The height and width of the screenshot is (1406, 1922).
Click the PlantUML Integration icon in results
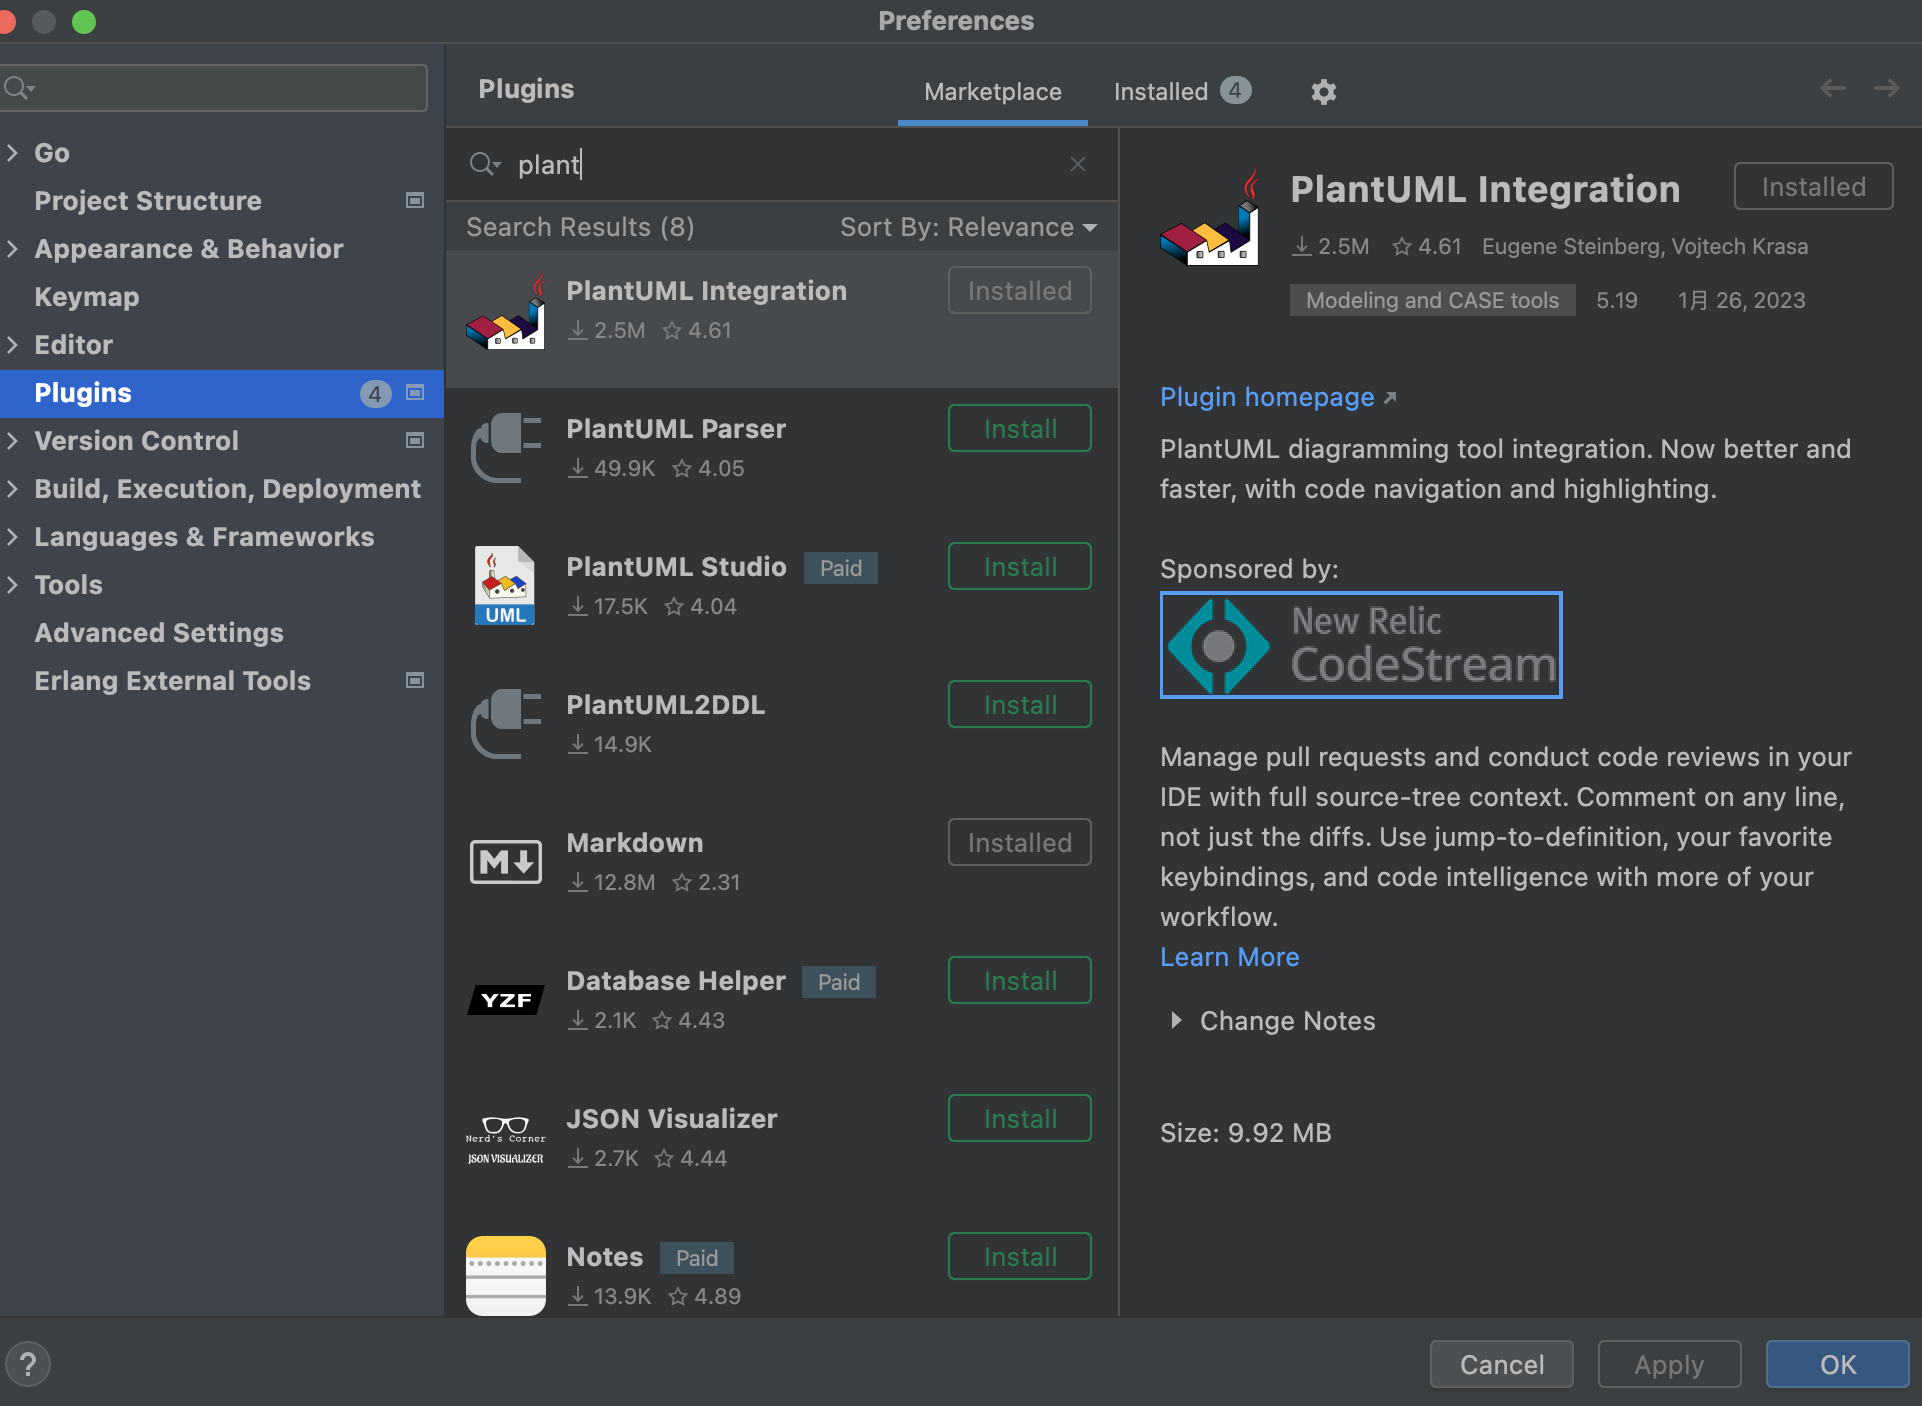[505, 311]
